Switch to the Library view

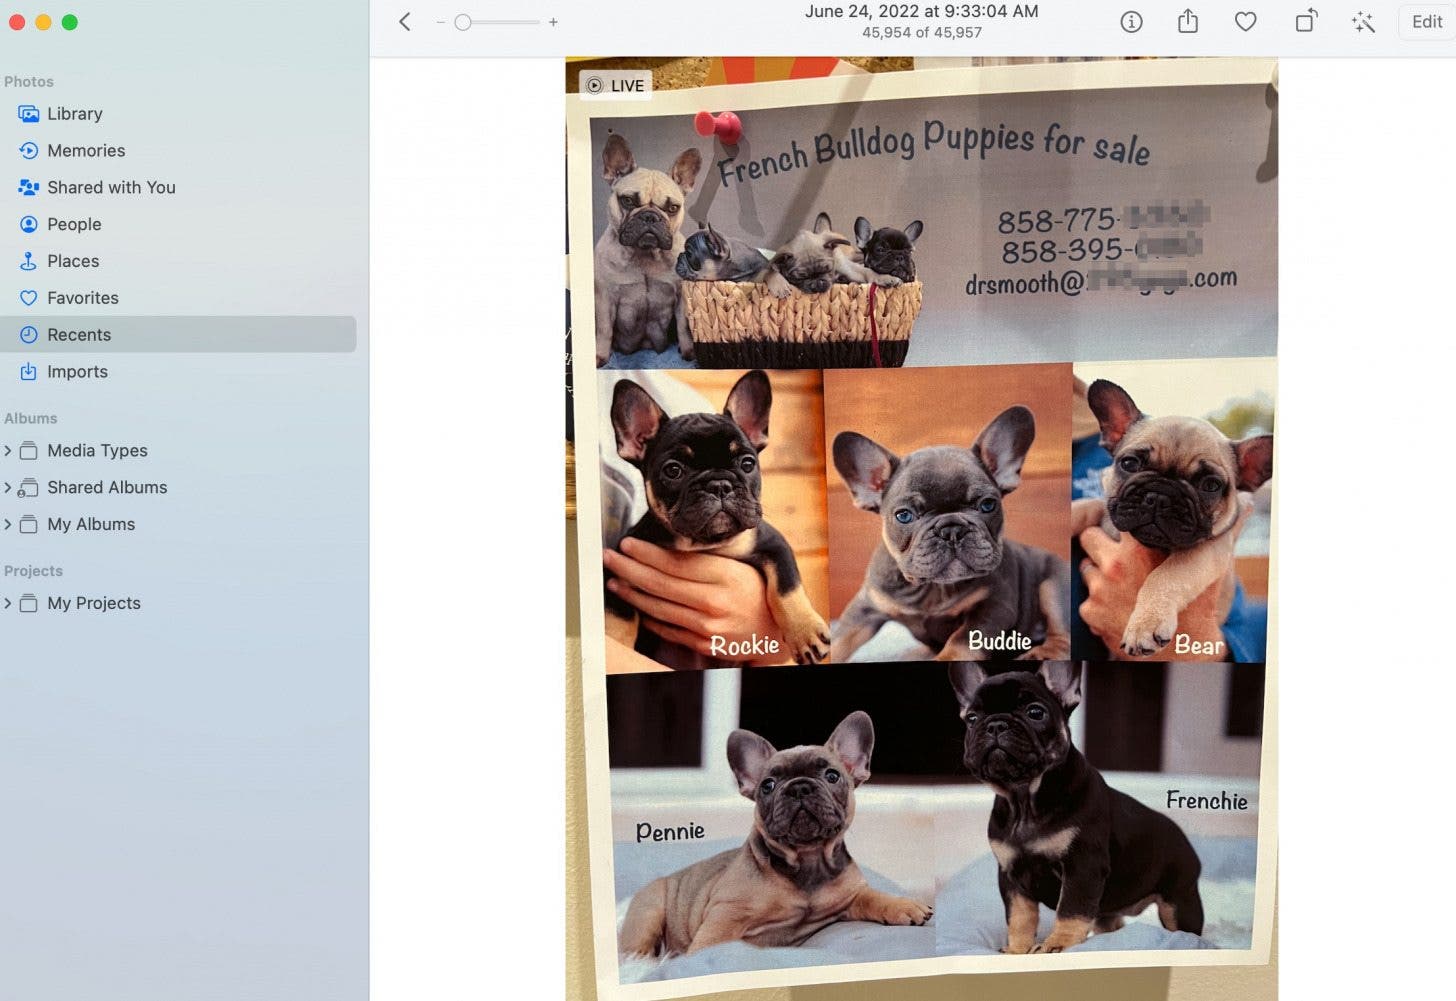tap(75, 113)
